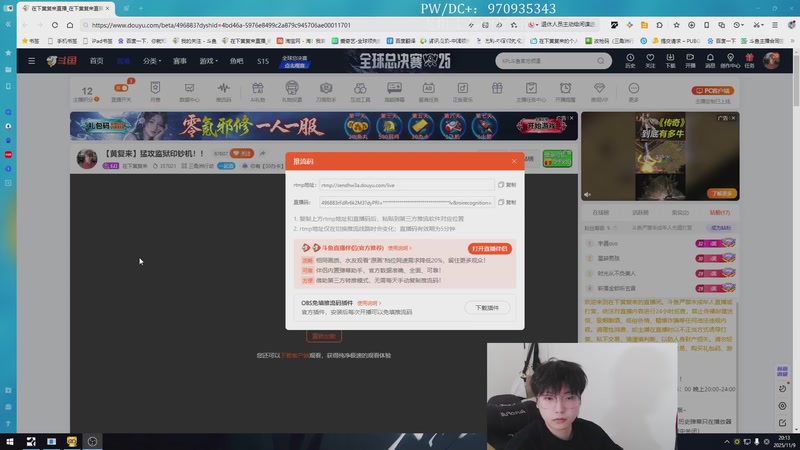
Task: Close the 推流码 dialog
Action: pos(514,161)
